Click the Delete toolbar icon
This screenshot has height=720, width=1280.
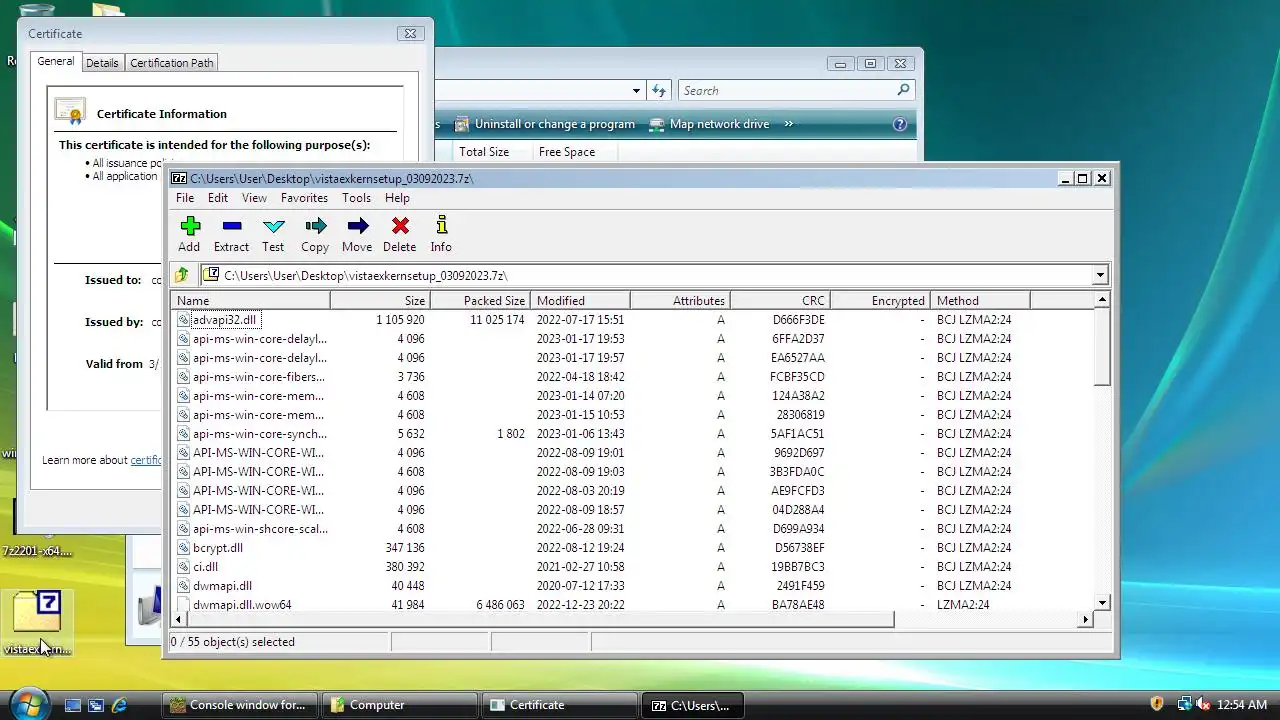pyautogui.click(x=400, y=226)
